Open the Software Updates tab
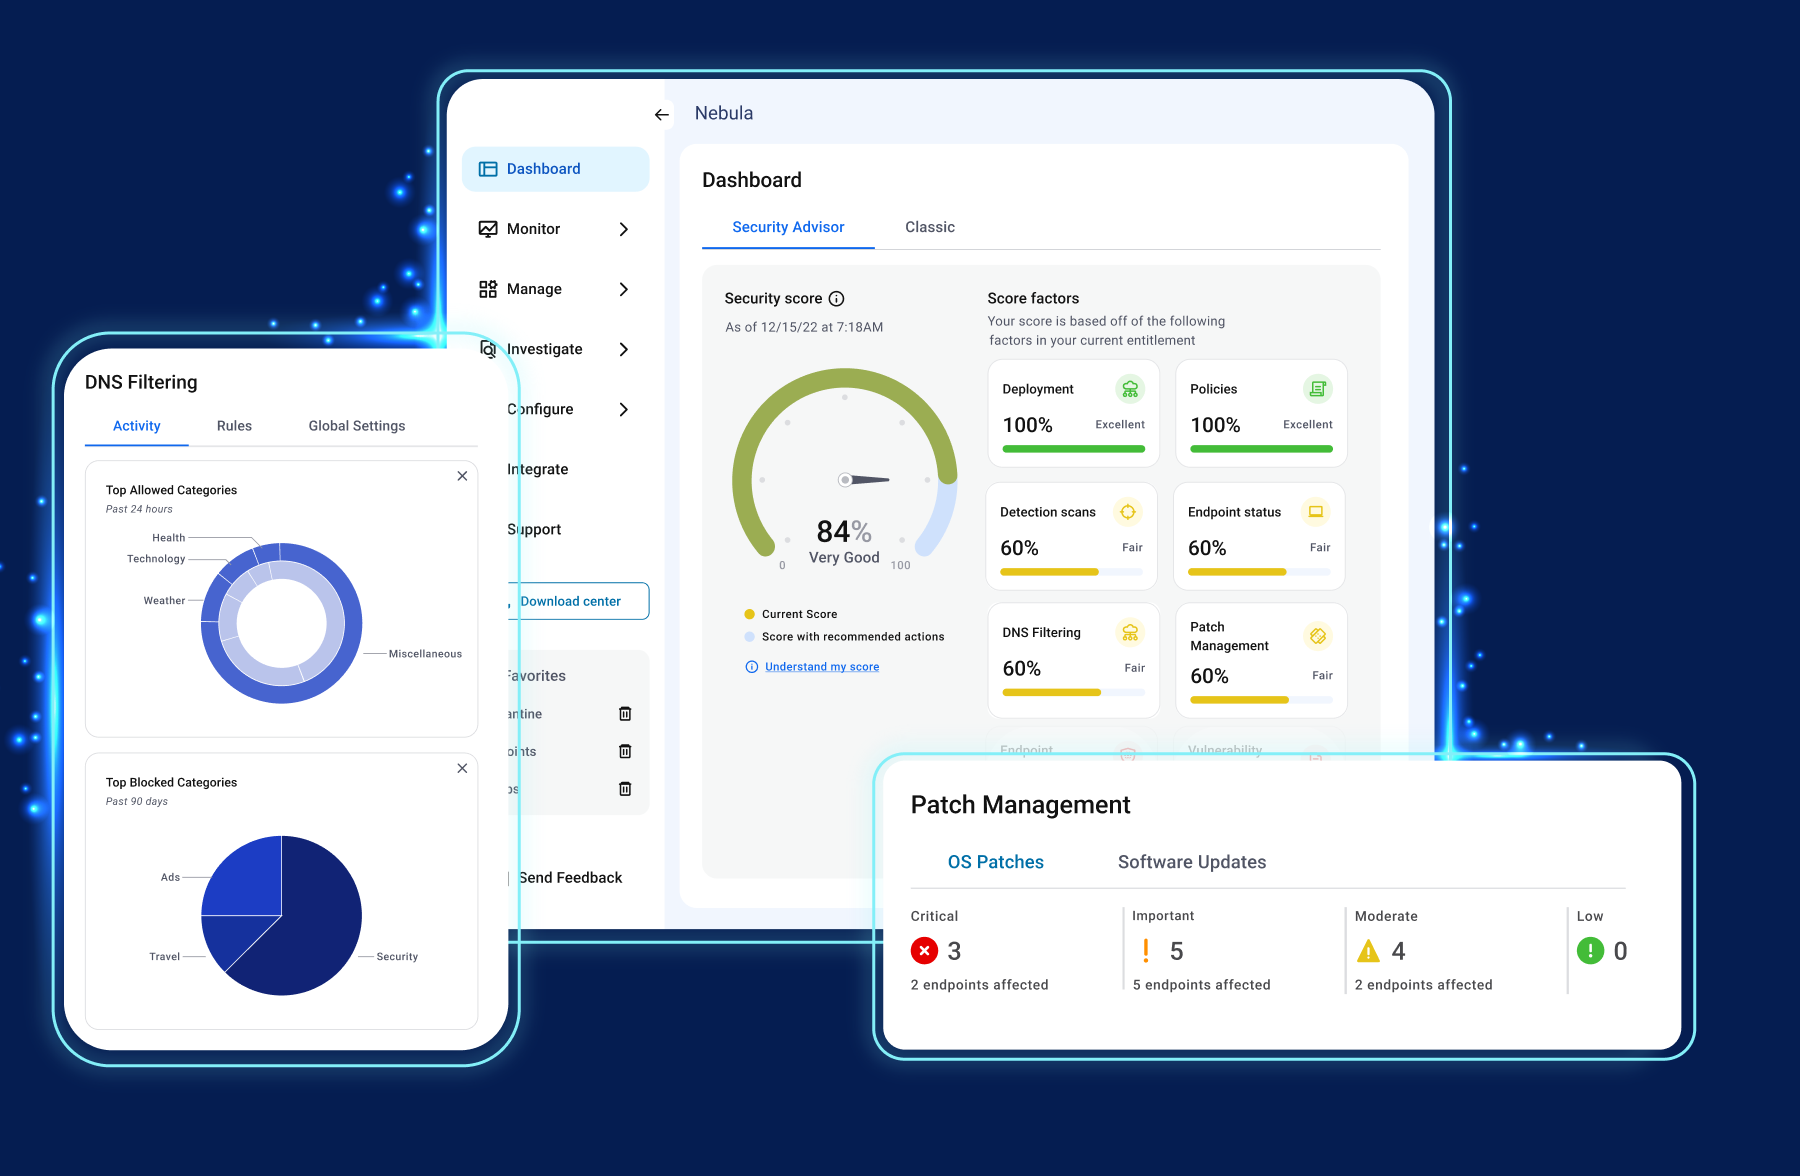 (1191, 862)
